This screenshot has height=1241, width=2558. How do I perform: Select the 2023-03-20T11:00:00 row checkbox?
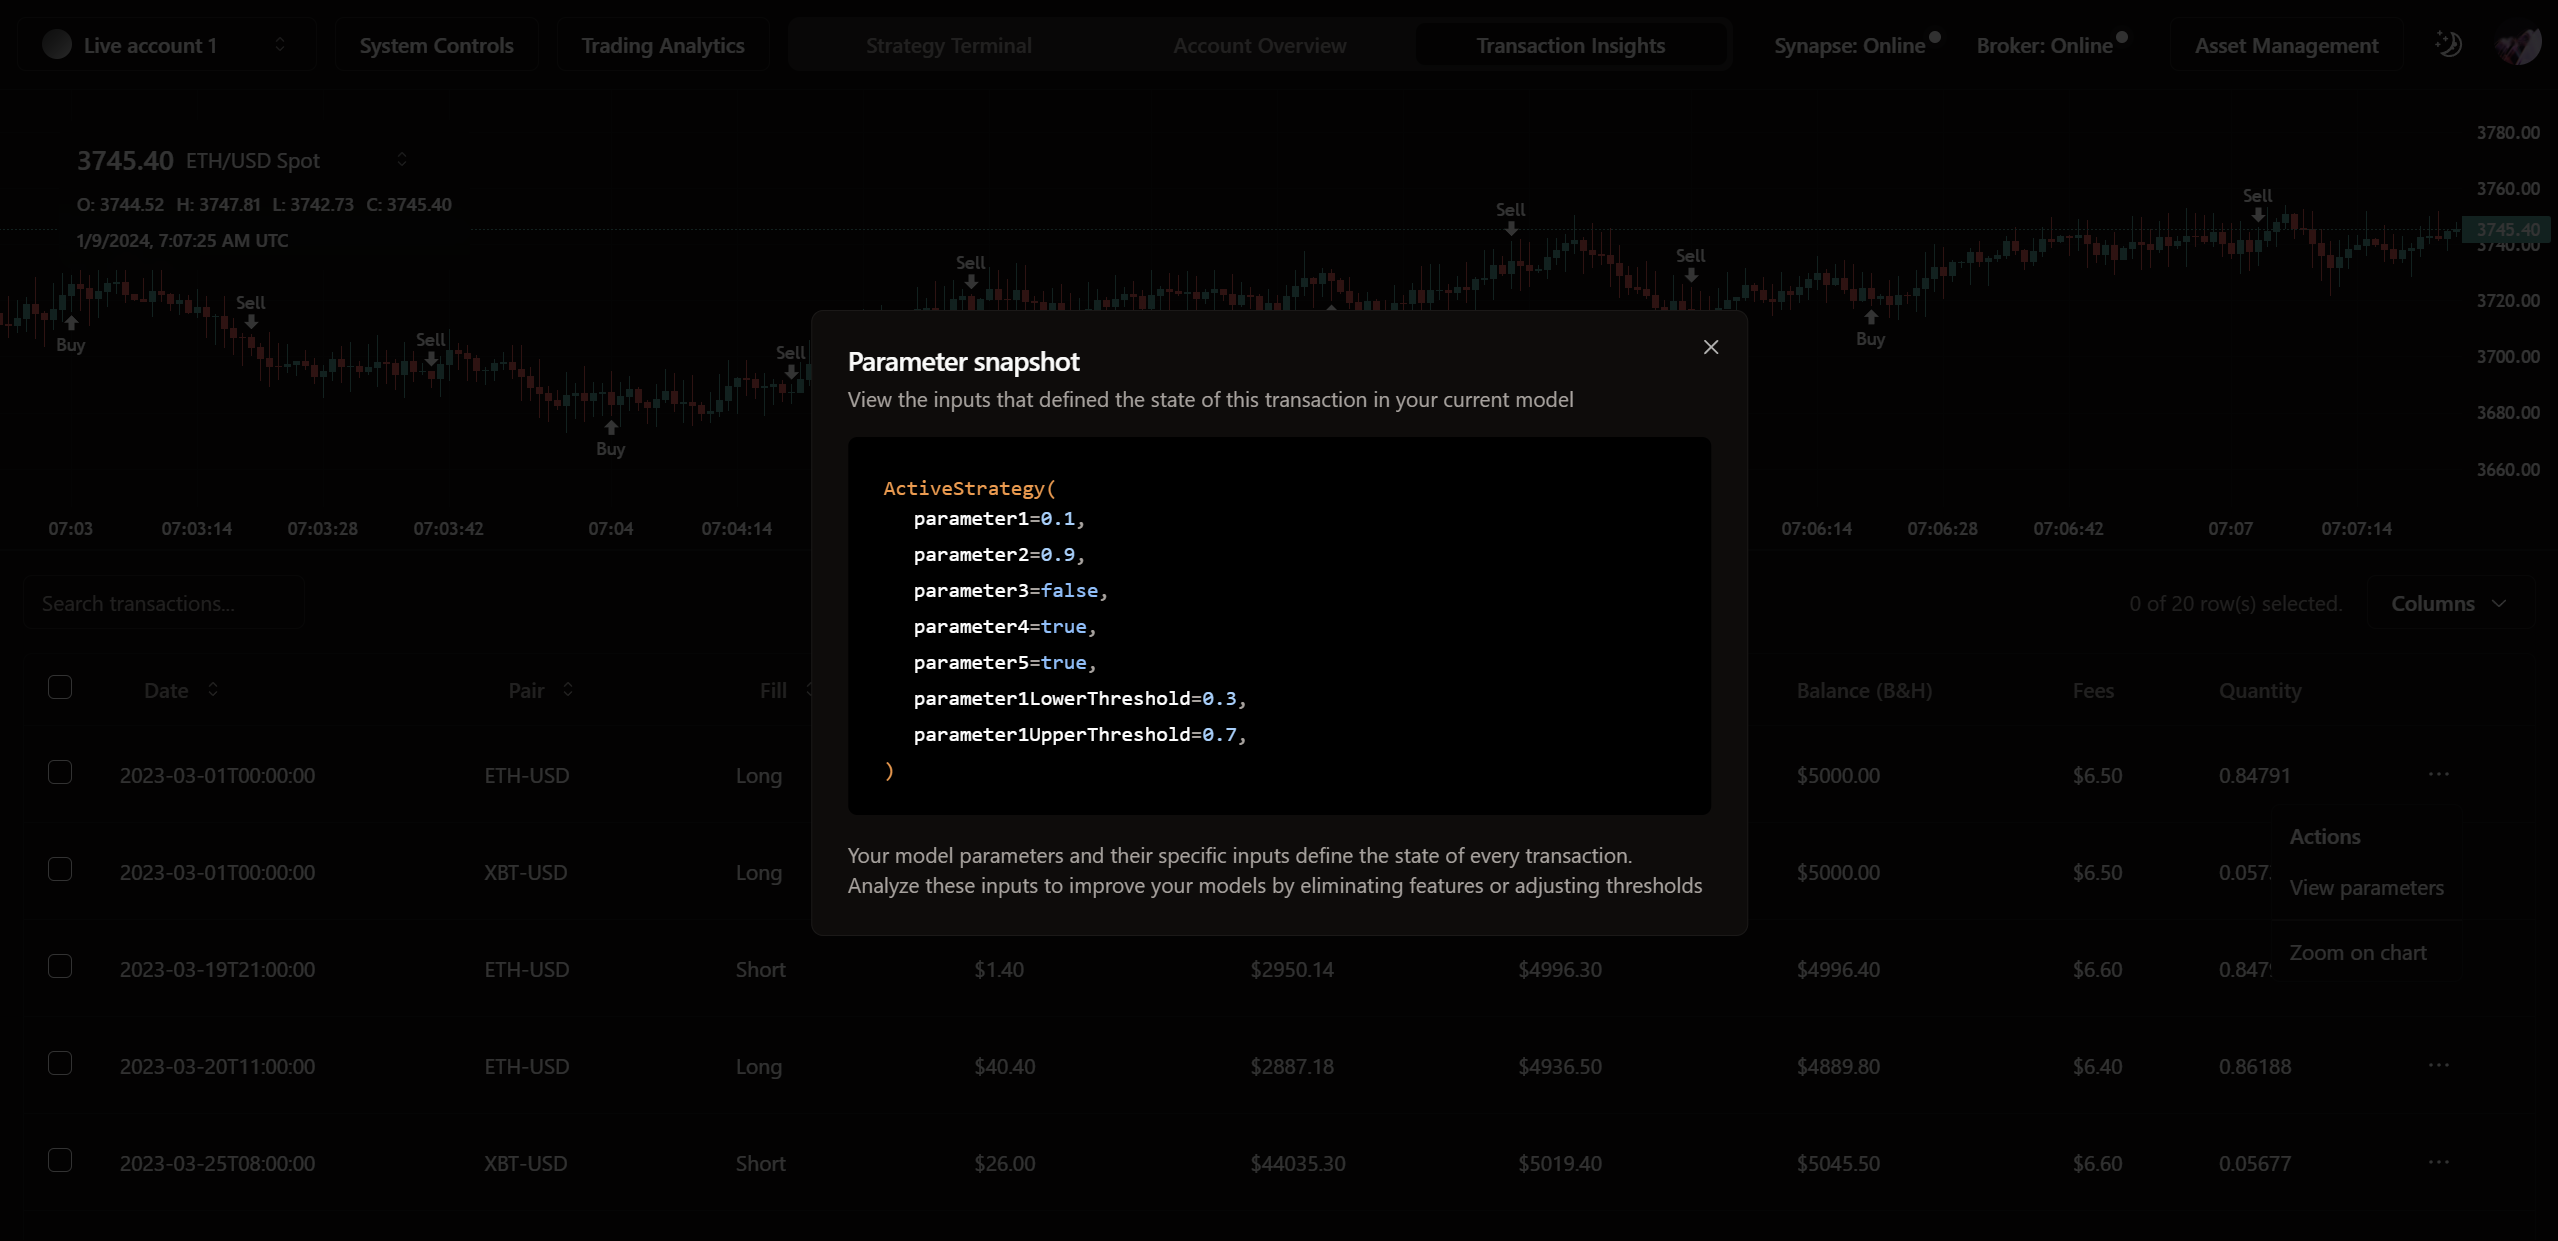point(60,1064)
